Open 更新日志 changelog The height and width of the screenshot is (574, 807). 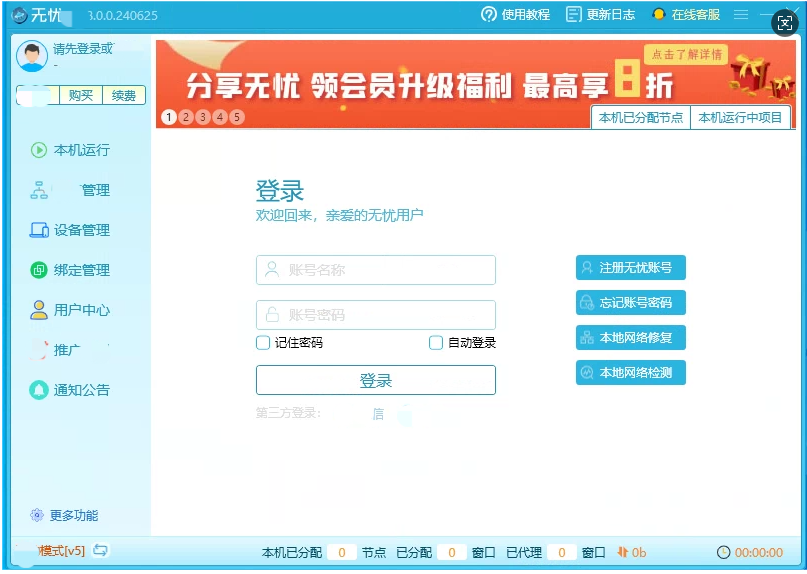(601, 14)
